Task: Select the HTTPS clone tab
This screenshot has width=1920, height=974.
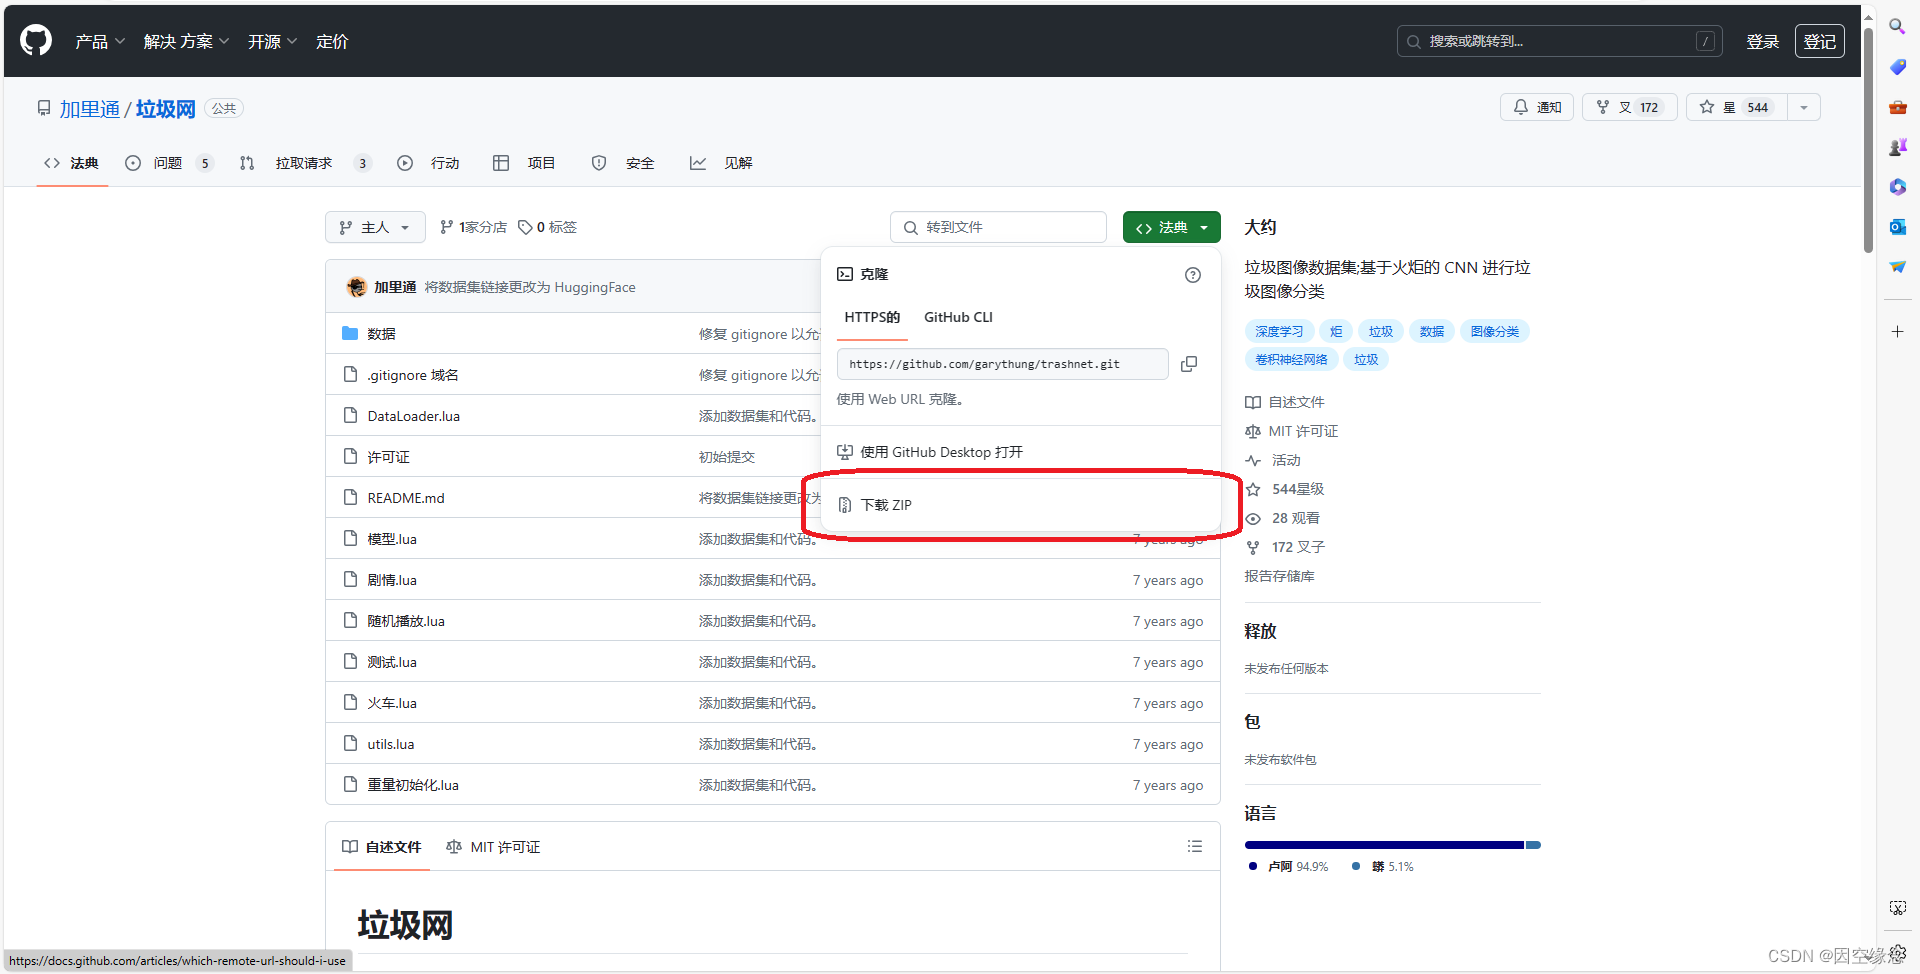Action: coord(872,317)
